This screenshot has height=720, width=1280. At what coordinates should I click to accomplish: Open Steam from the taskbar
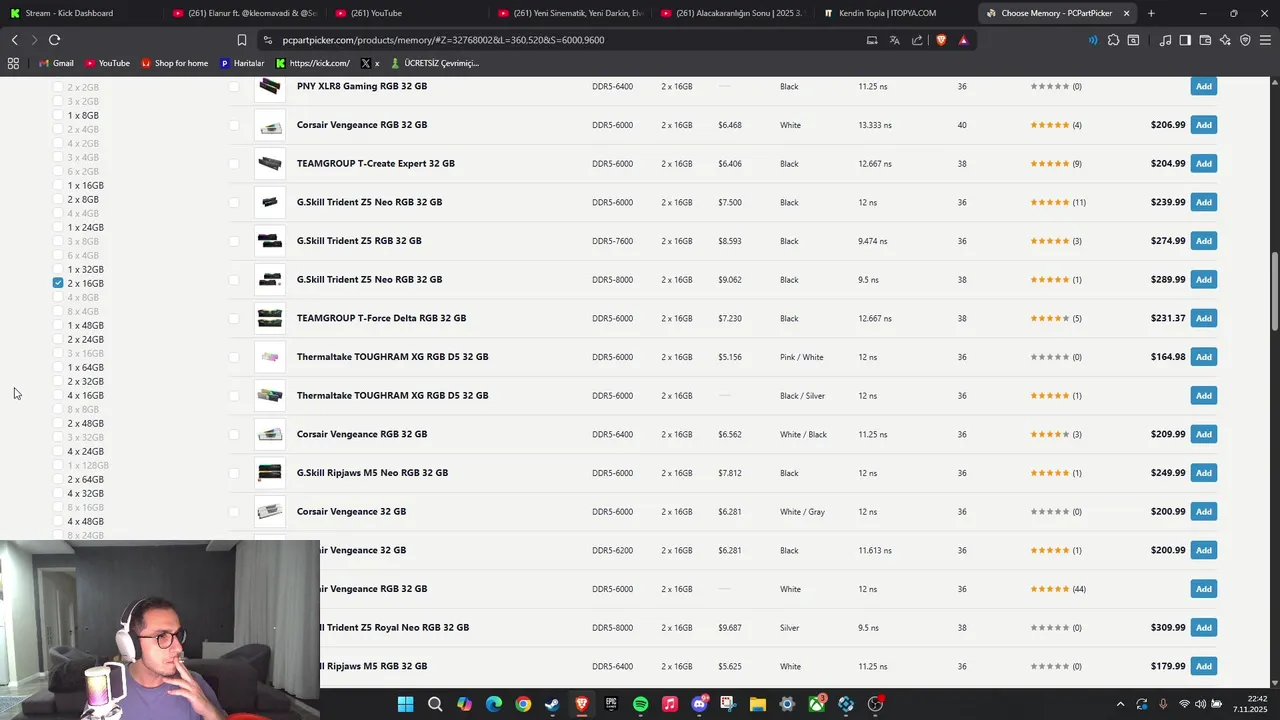(552, 704)
